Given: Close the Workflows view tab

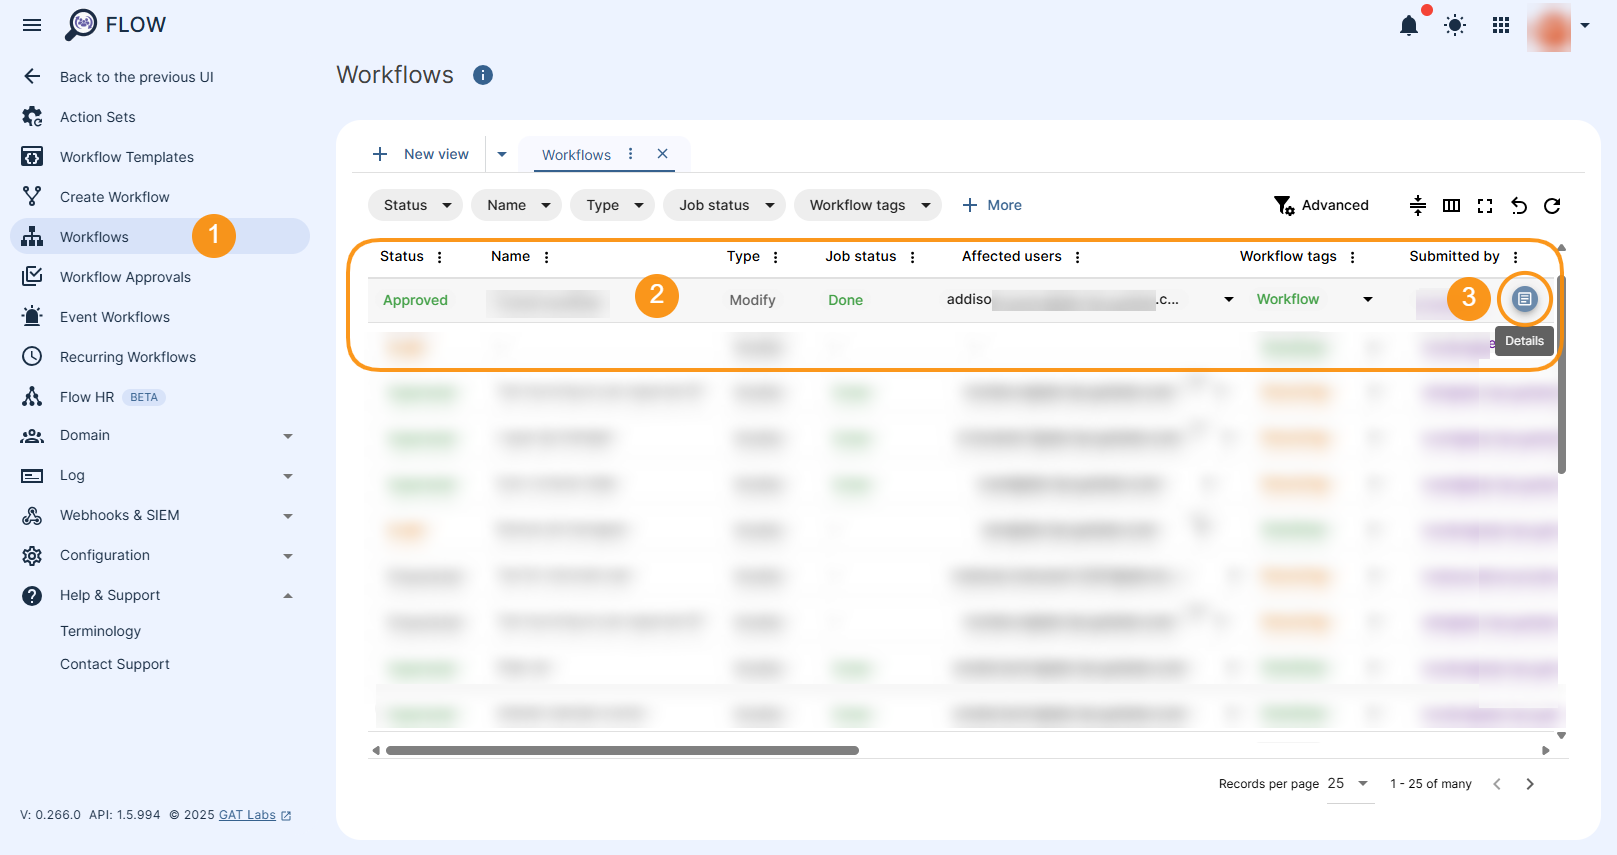Looking at the screenshot, I should coord(662,154).
